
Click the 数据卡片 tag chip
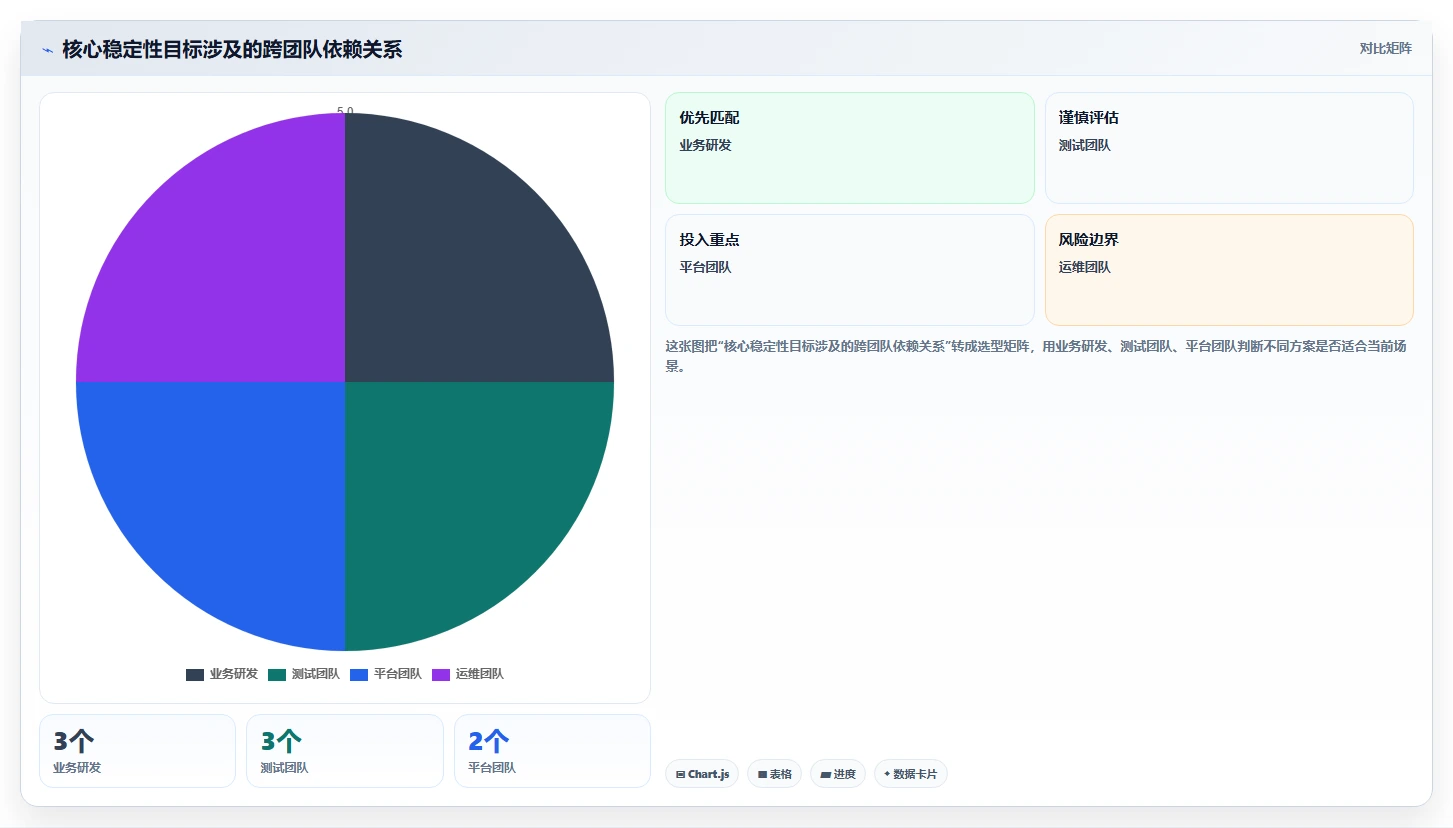(x=911, y=774)
